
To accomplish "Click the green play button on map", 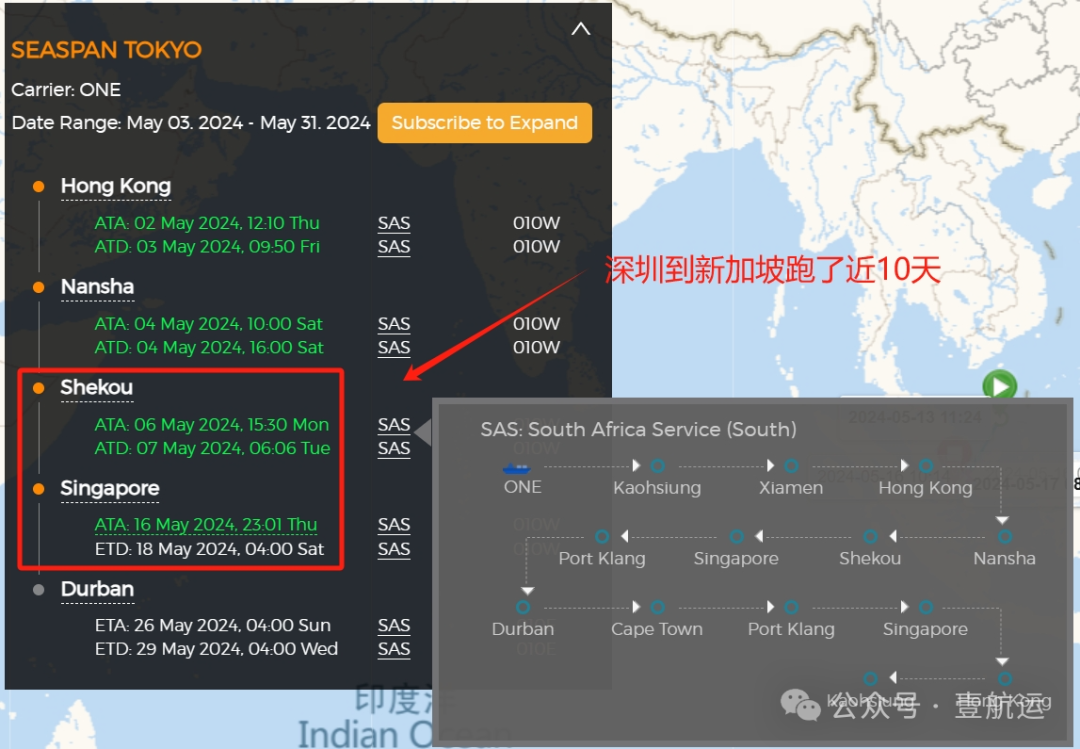I will click(x=999, y=386).
